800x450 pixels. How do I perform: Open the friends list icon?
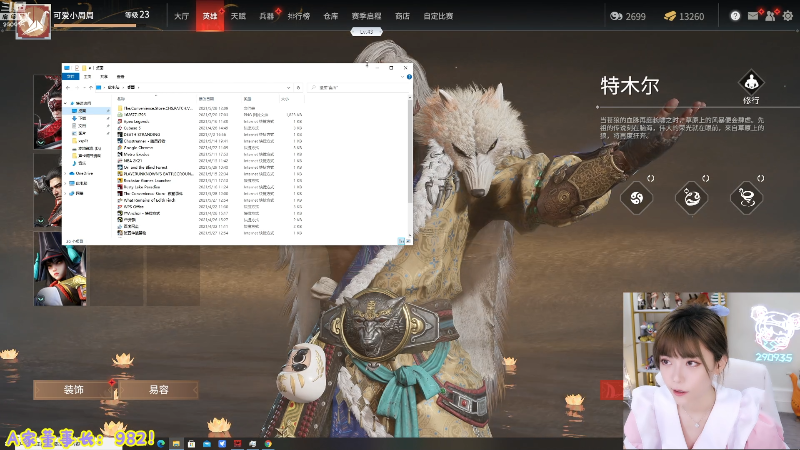pos(770,16)
